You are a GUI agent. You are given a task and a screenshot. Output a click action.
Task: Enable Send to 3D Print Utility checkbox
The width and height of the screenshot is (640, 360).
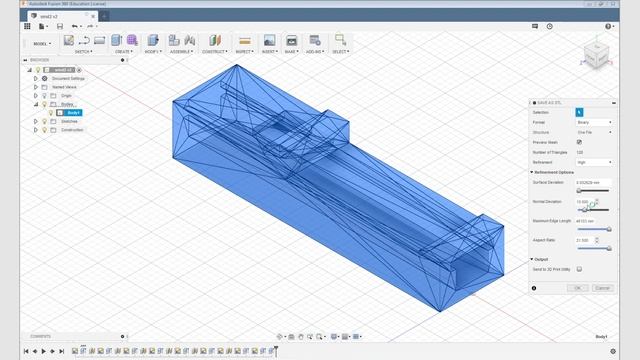pos(579,269)
